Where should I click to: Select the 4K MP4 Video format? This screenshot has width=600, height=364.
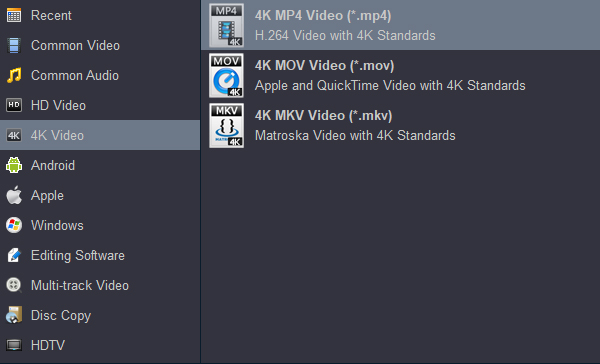(400, 25)
